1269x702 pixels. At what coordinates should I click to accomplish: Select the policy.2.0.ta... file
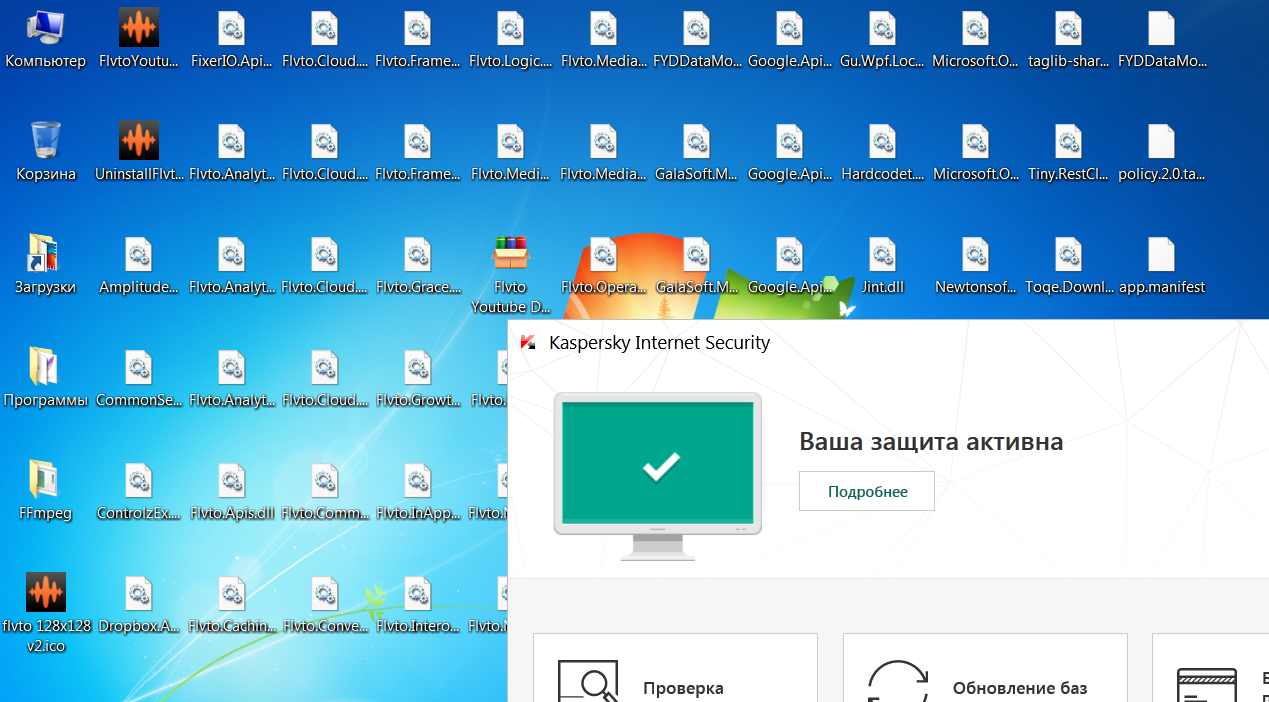[1161, 153]
